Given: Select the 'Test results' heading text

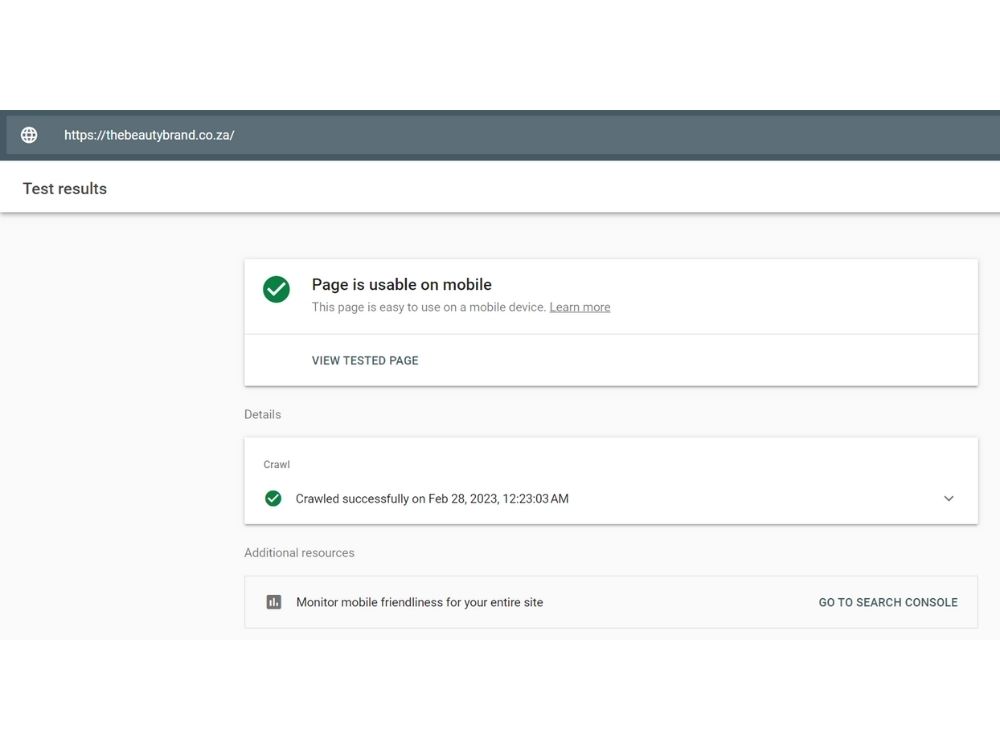Looking at the screenshot, I should (x=65, y=189).
